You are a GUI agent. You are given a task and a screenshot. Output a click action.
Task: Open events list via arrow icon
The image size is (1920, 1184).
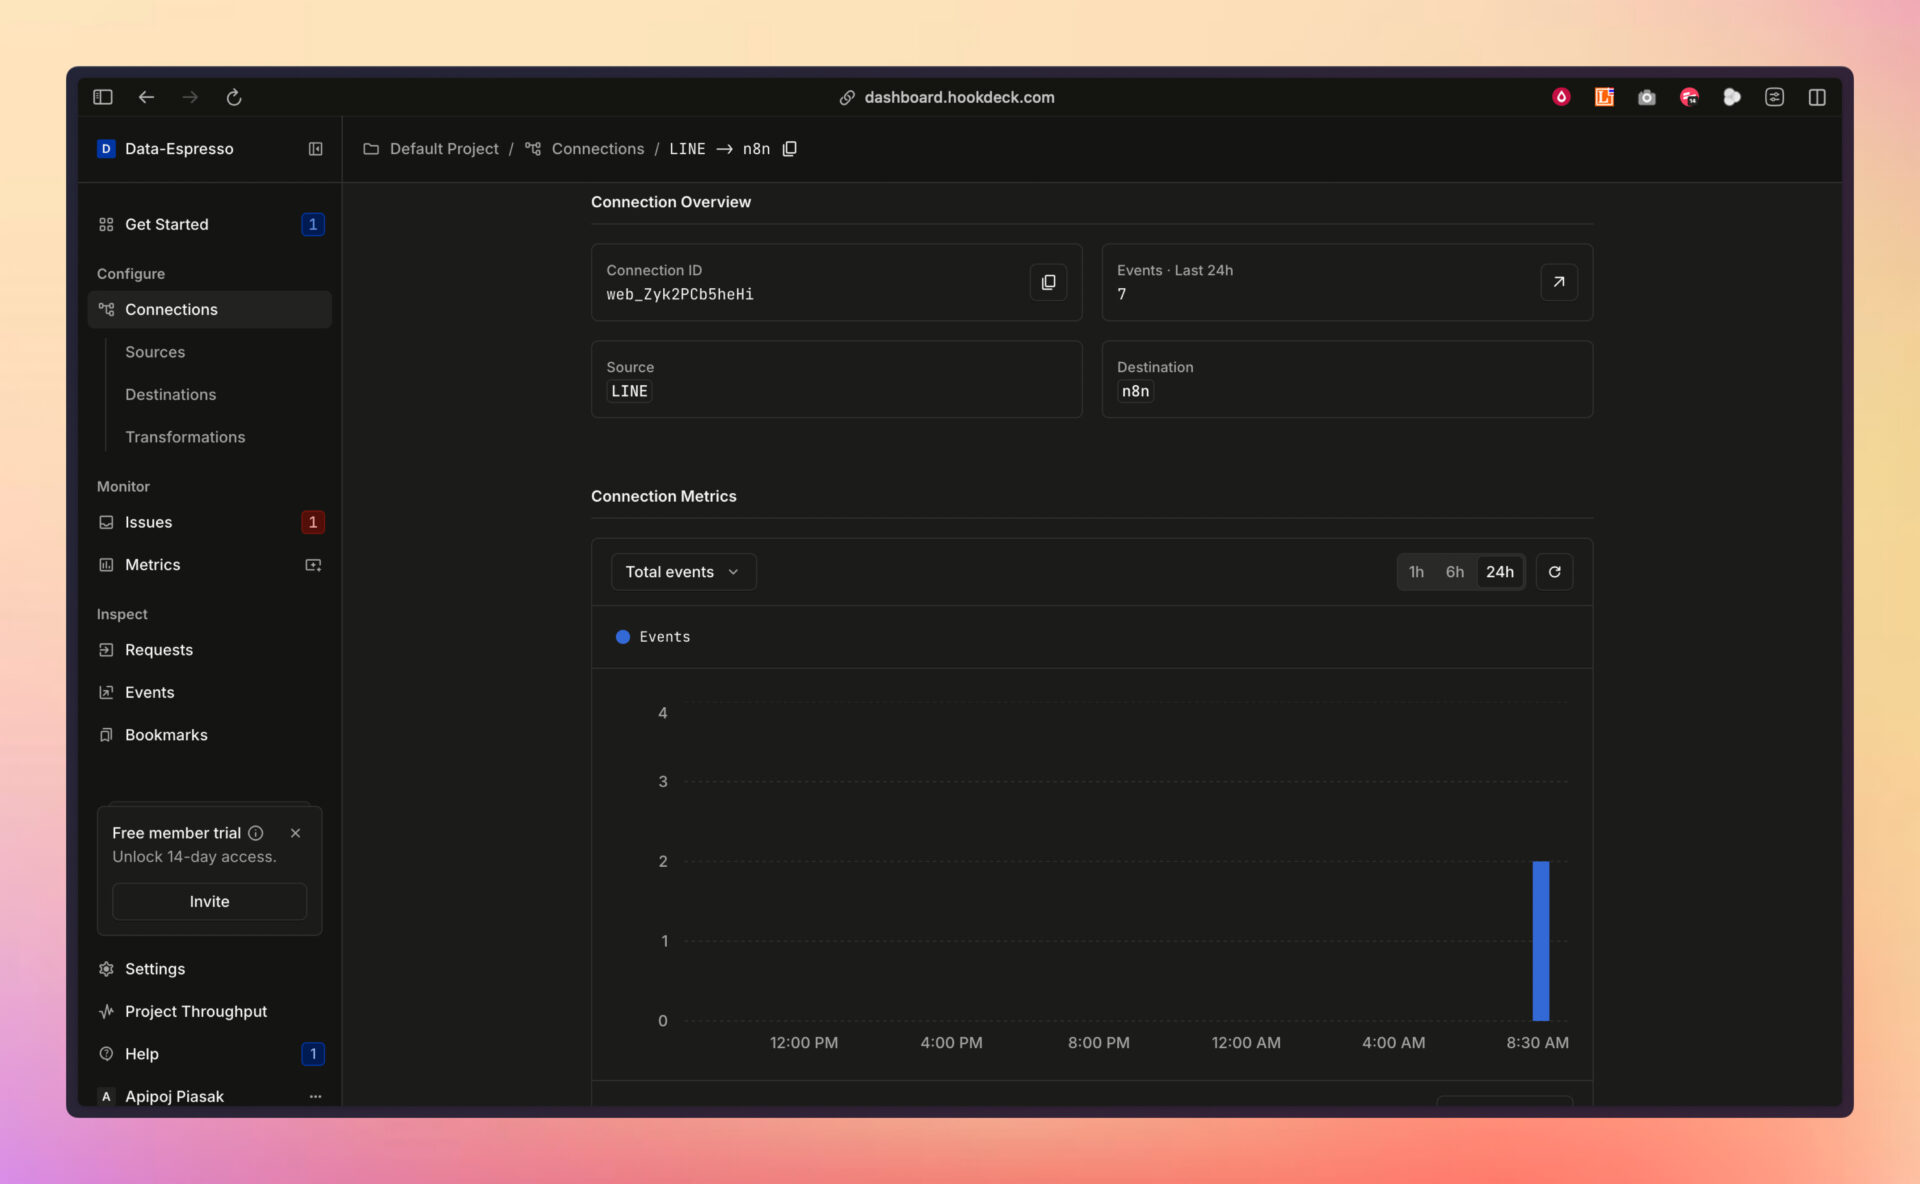click(x=1558, y=282)
